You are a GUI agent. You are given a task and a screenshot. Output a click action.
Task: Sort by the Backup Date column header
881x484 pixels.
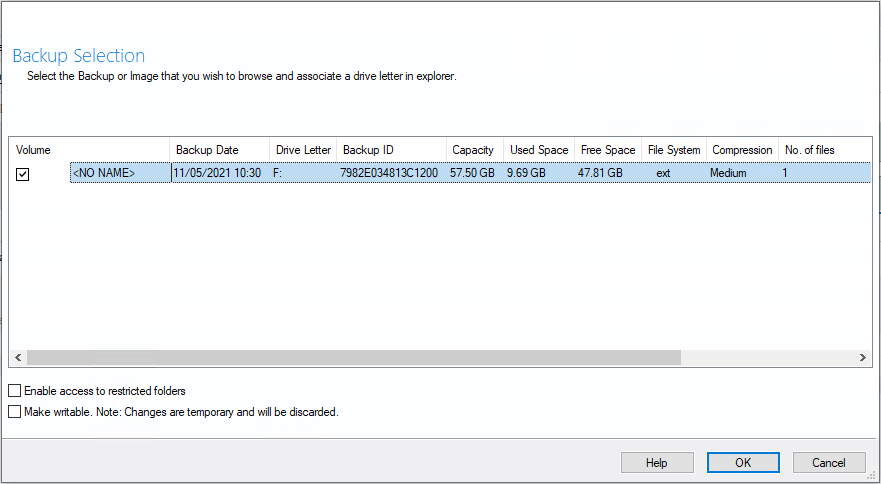[219, 150]
